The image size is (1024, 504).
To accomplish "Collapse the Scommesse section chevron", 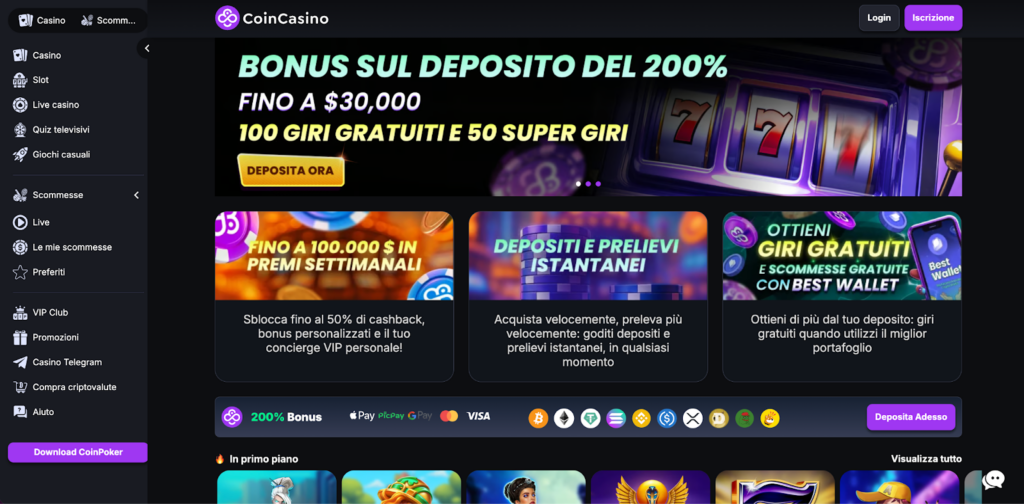I will (136, 195).
